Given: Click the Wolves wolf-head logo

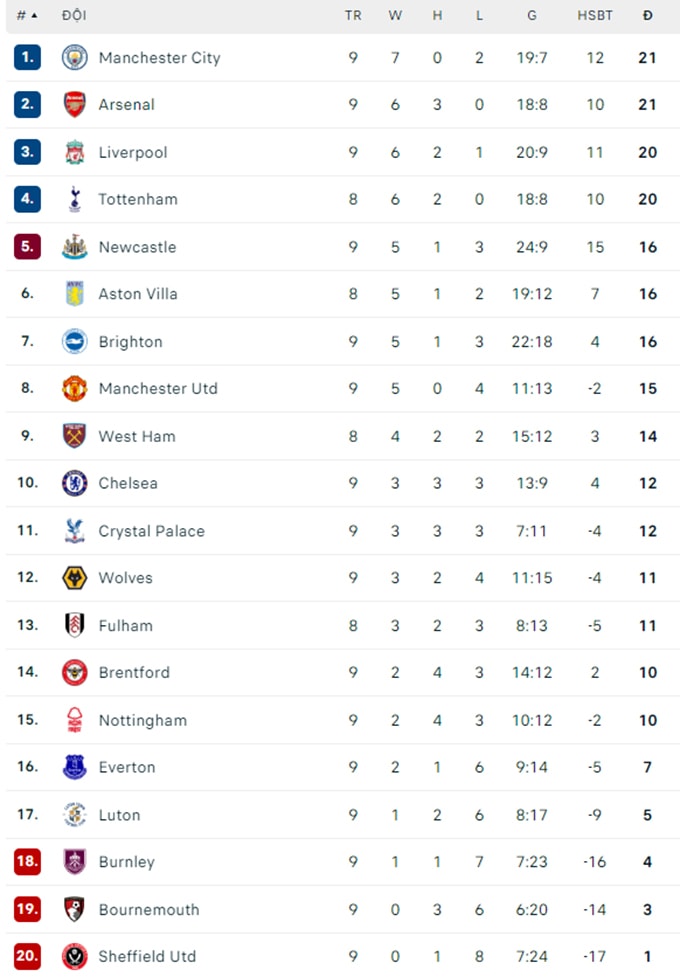Looking at the screenshot, I should coord(74,578).
